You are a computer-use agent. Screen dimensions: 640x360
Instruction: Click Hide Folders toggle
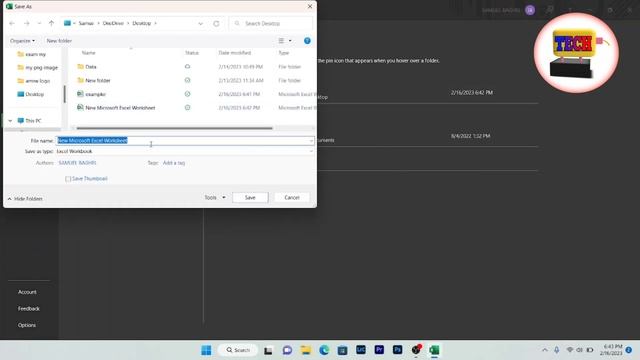point(25,199)
